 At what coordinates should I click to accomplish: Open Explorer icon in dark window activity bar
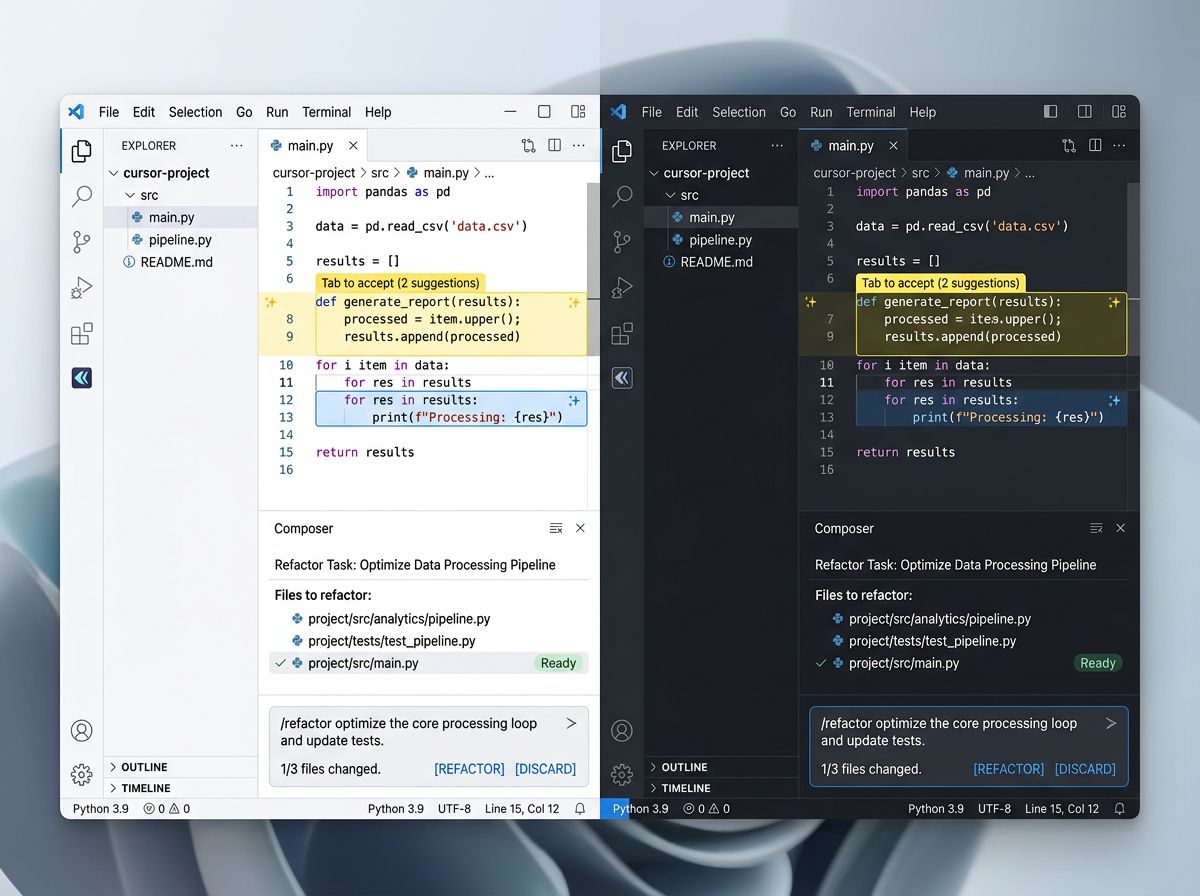click(x=622, y=151)
